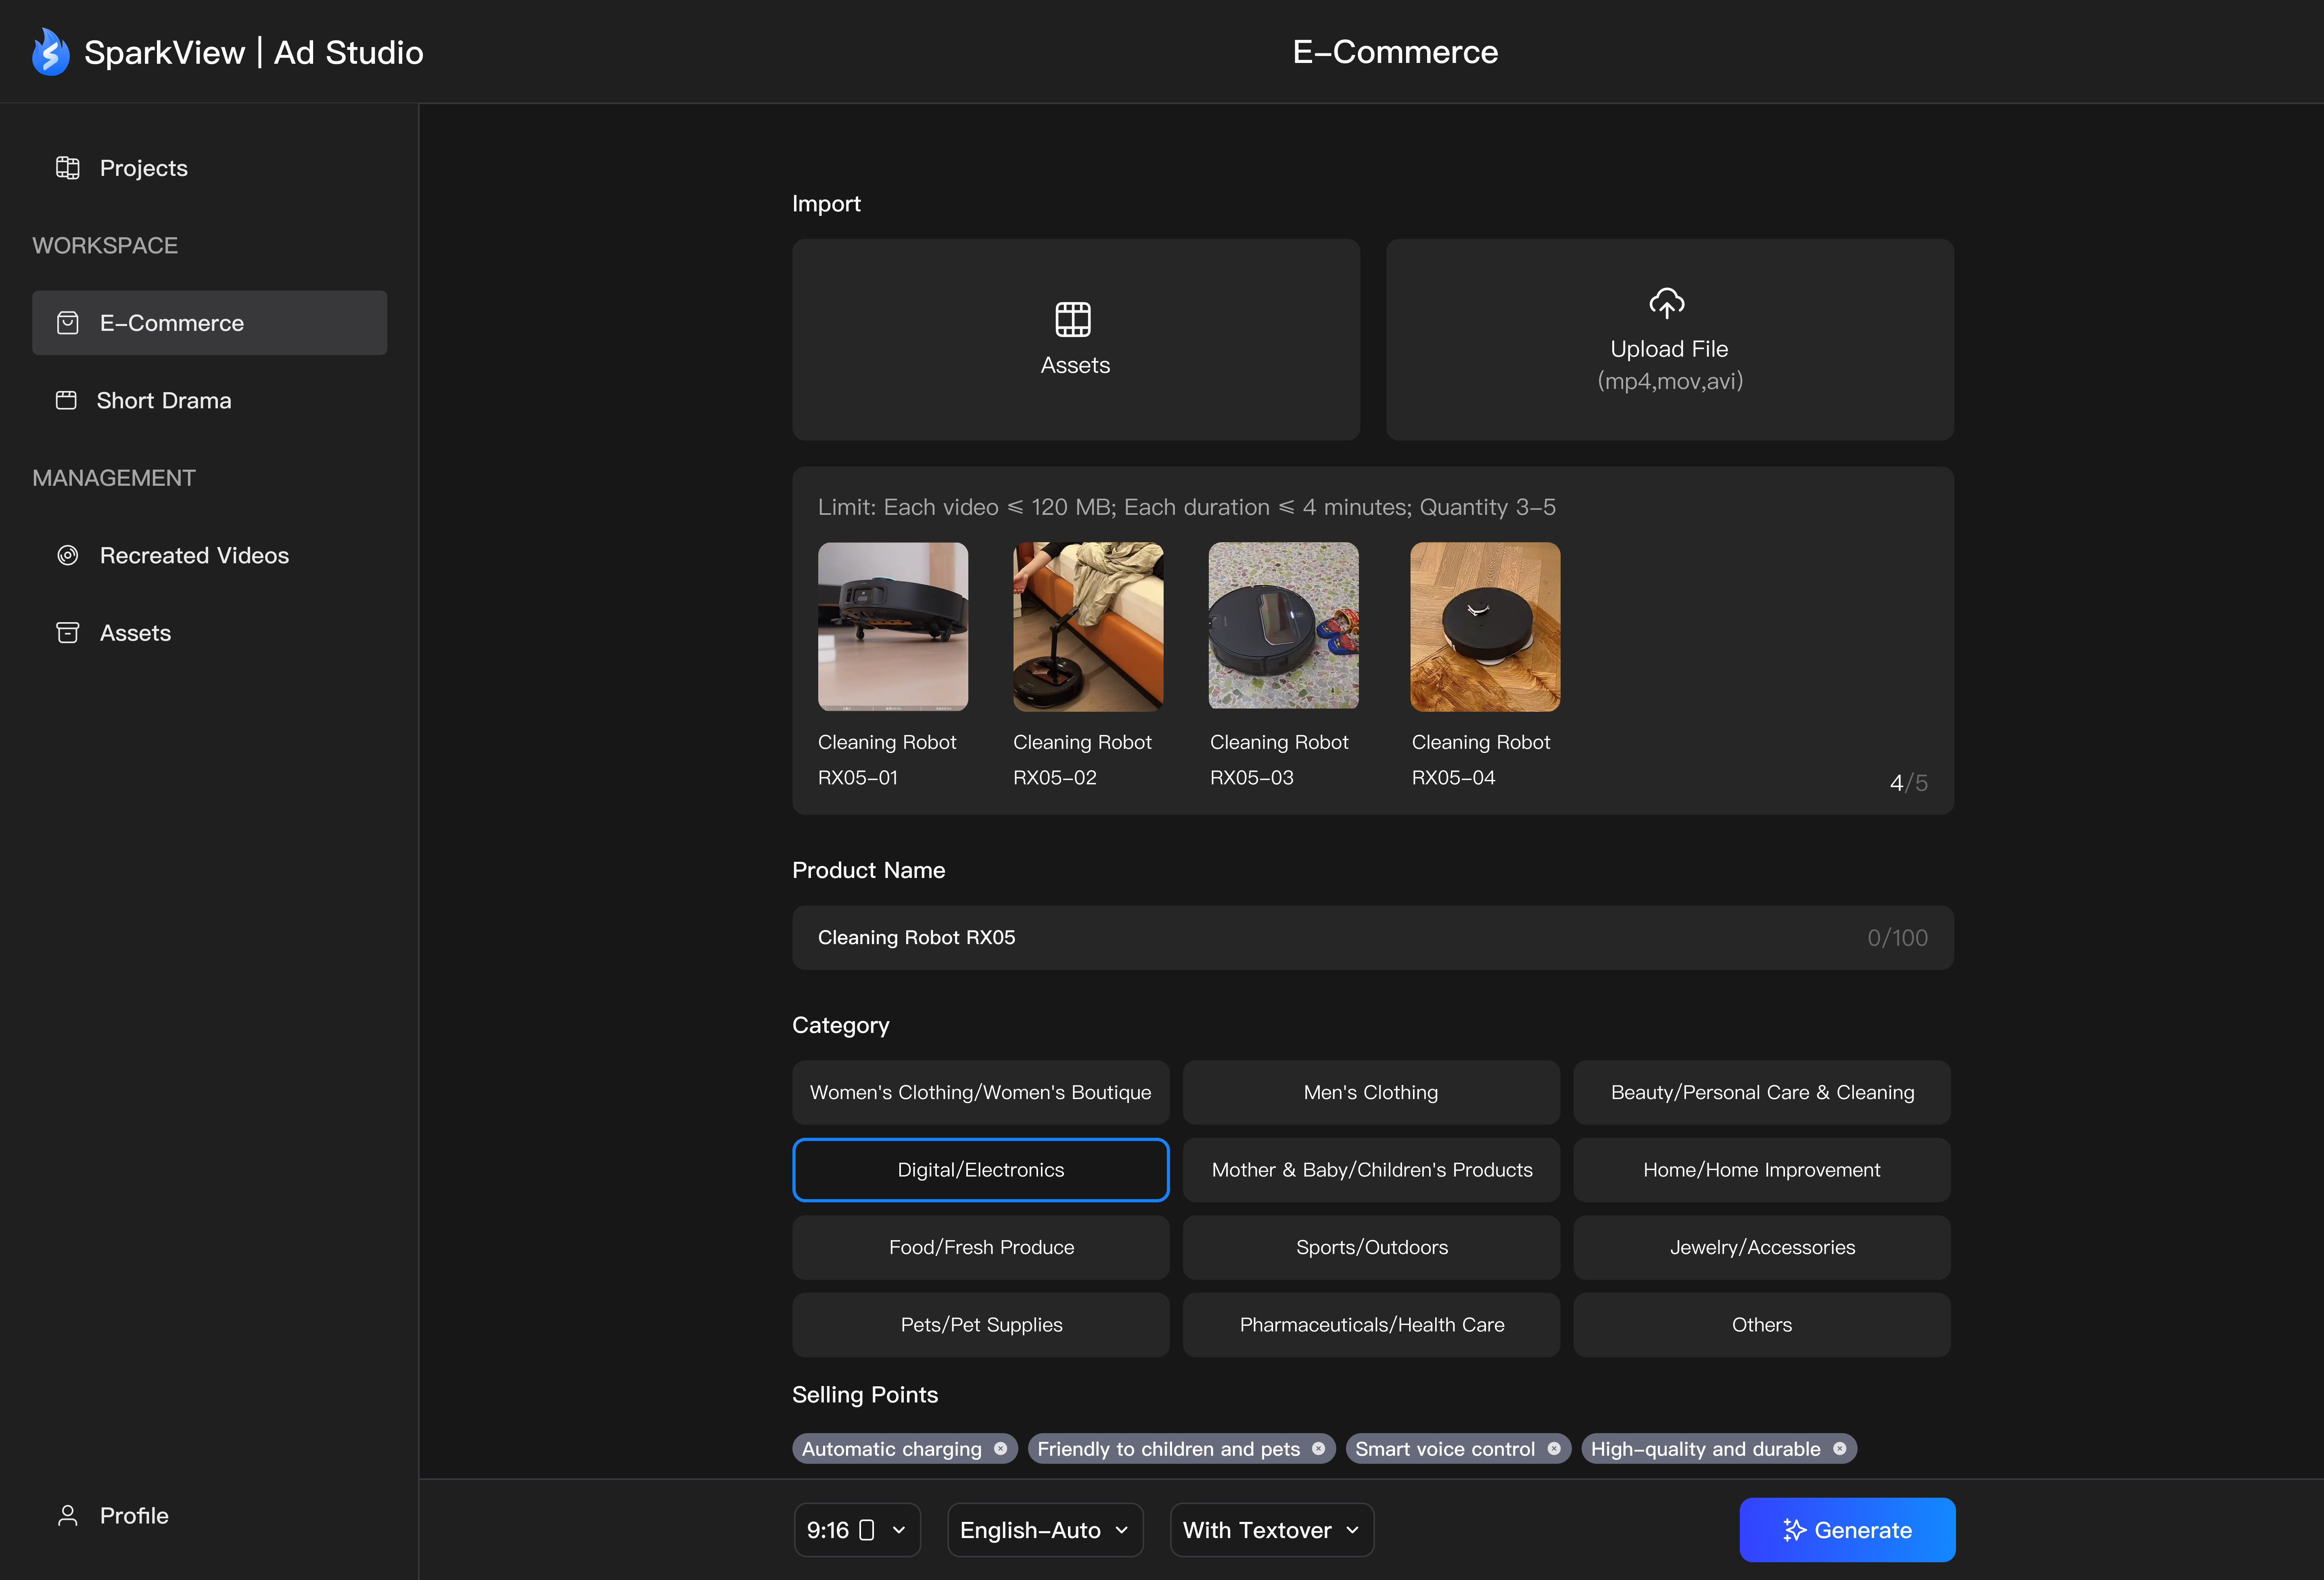2324x1580 pixels.
Task: Open Projects from the sidebar
Action: tap(143, 168)
